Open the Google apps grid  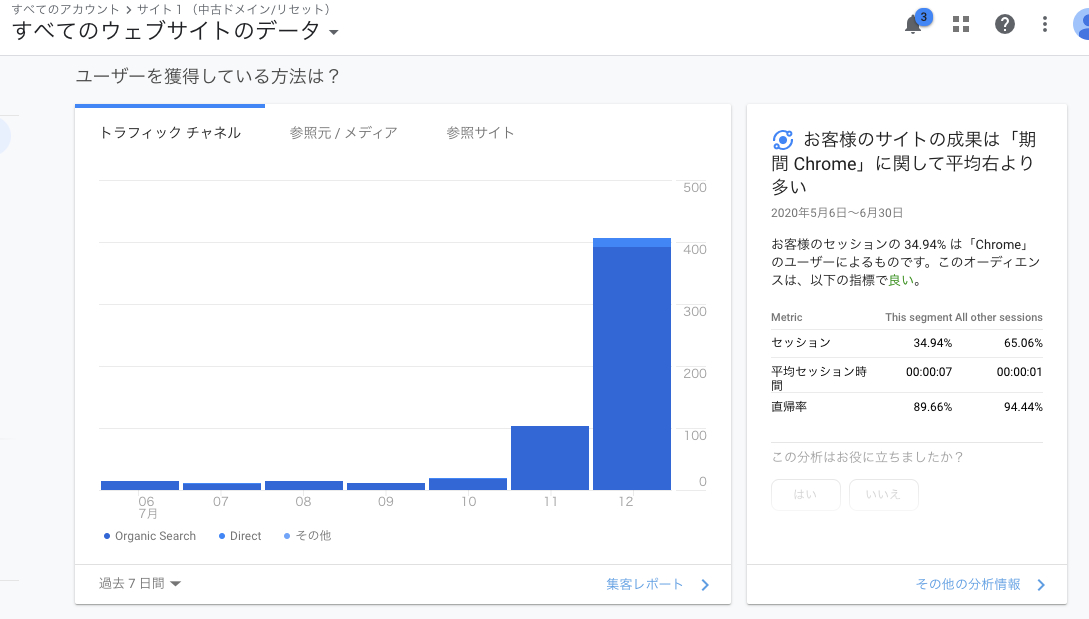click(960, 25)
